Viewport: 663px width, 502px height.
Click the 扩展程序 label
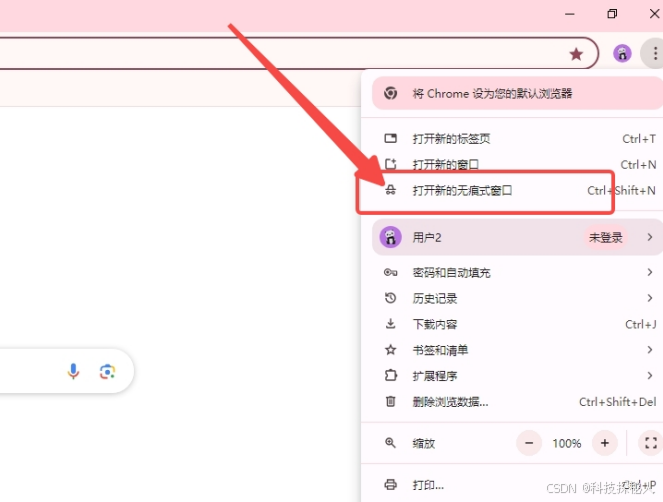coord(435,376)
